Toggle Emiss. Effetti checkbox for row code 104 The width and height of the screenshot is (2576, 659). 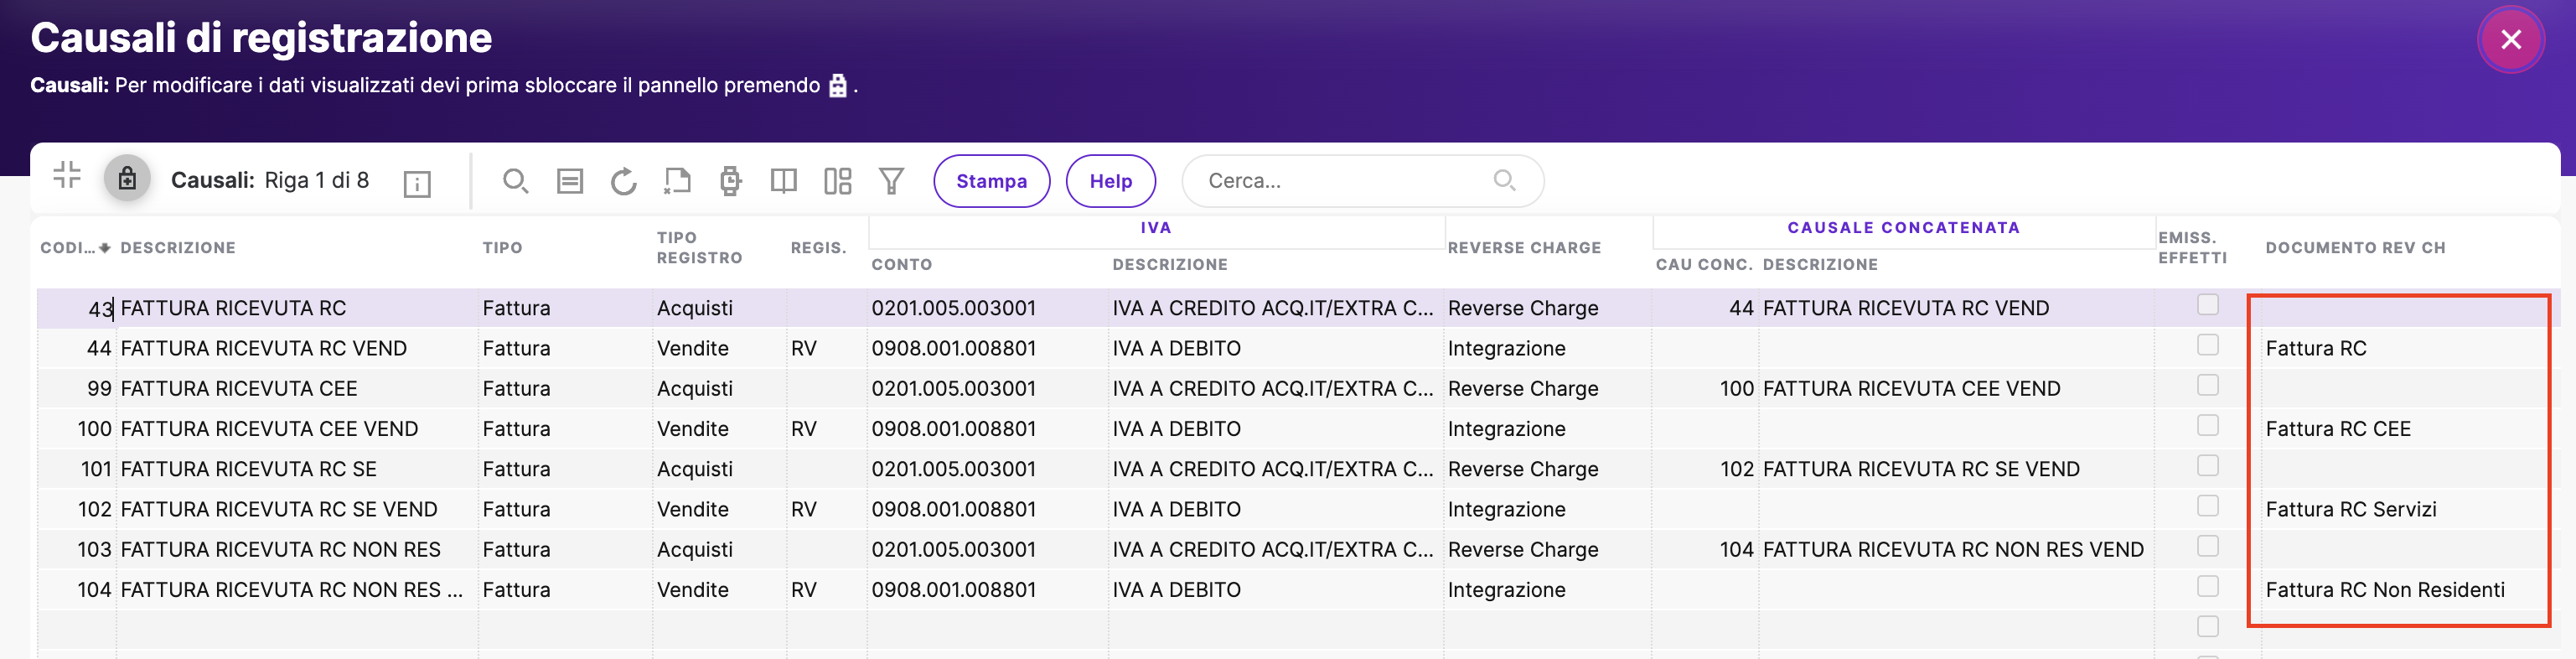2207,586
